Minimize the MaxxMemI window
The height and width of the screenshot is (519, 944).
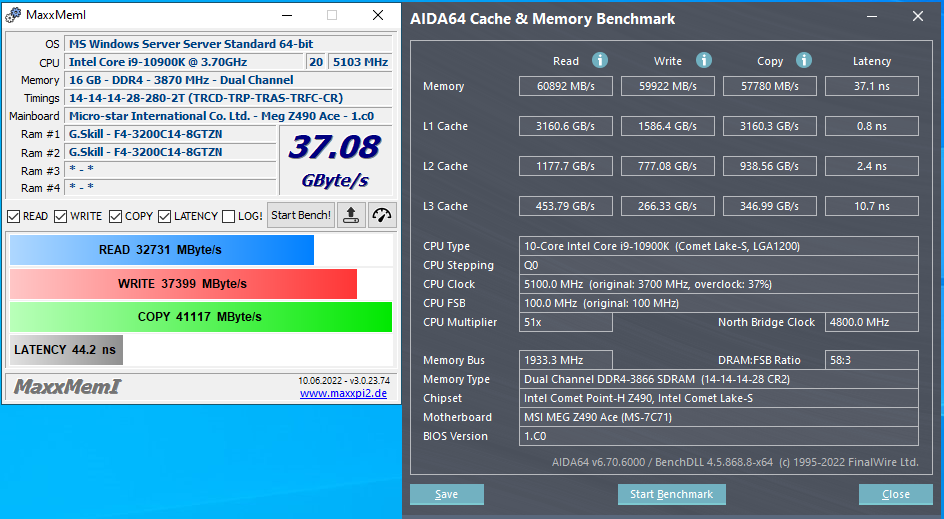pyautogui.click(x=287, y=15)
